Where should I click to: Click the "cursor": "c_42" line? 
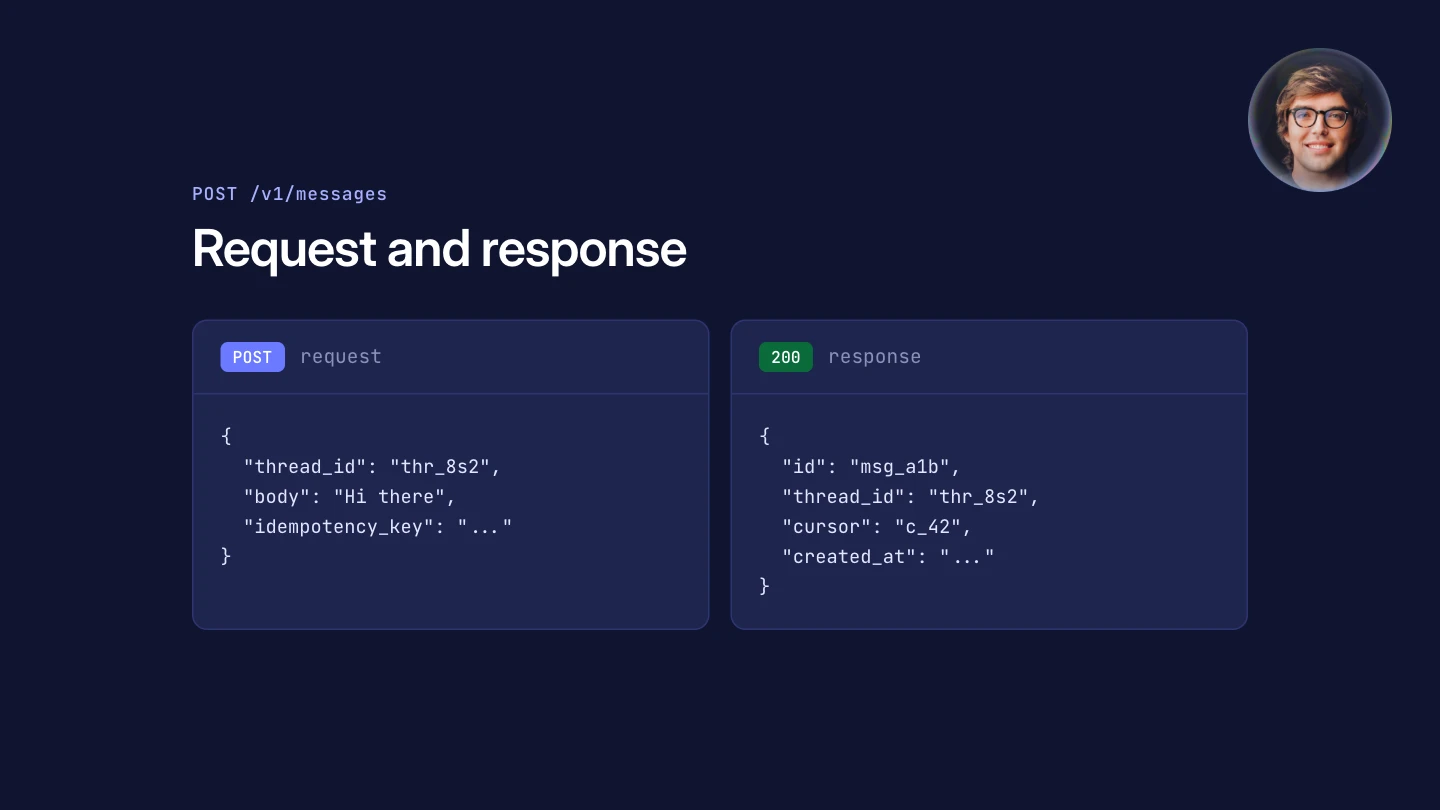coord(877,527)
